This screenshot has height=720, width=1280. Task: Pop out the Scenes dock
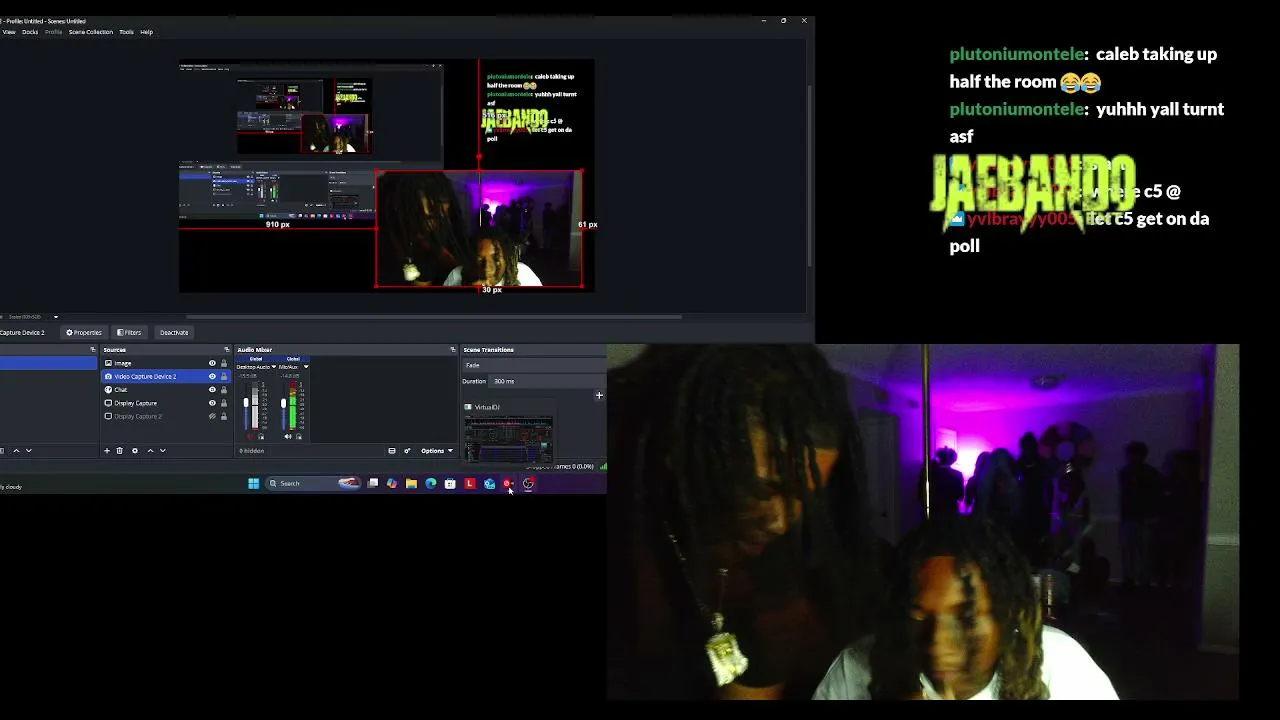[x=93, y=350]
